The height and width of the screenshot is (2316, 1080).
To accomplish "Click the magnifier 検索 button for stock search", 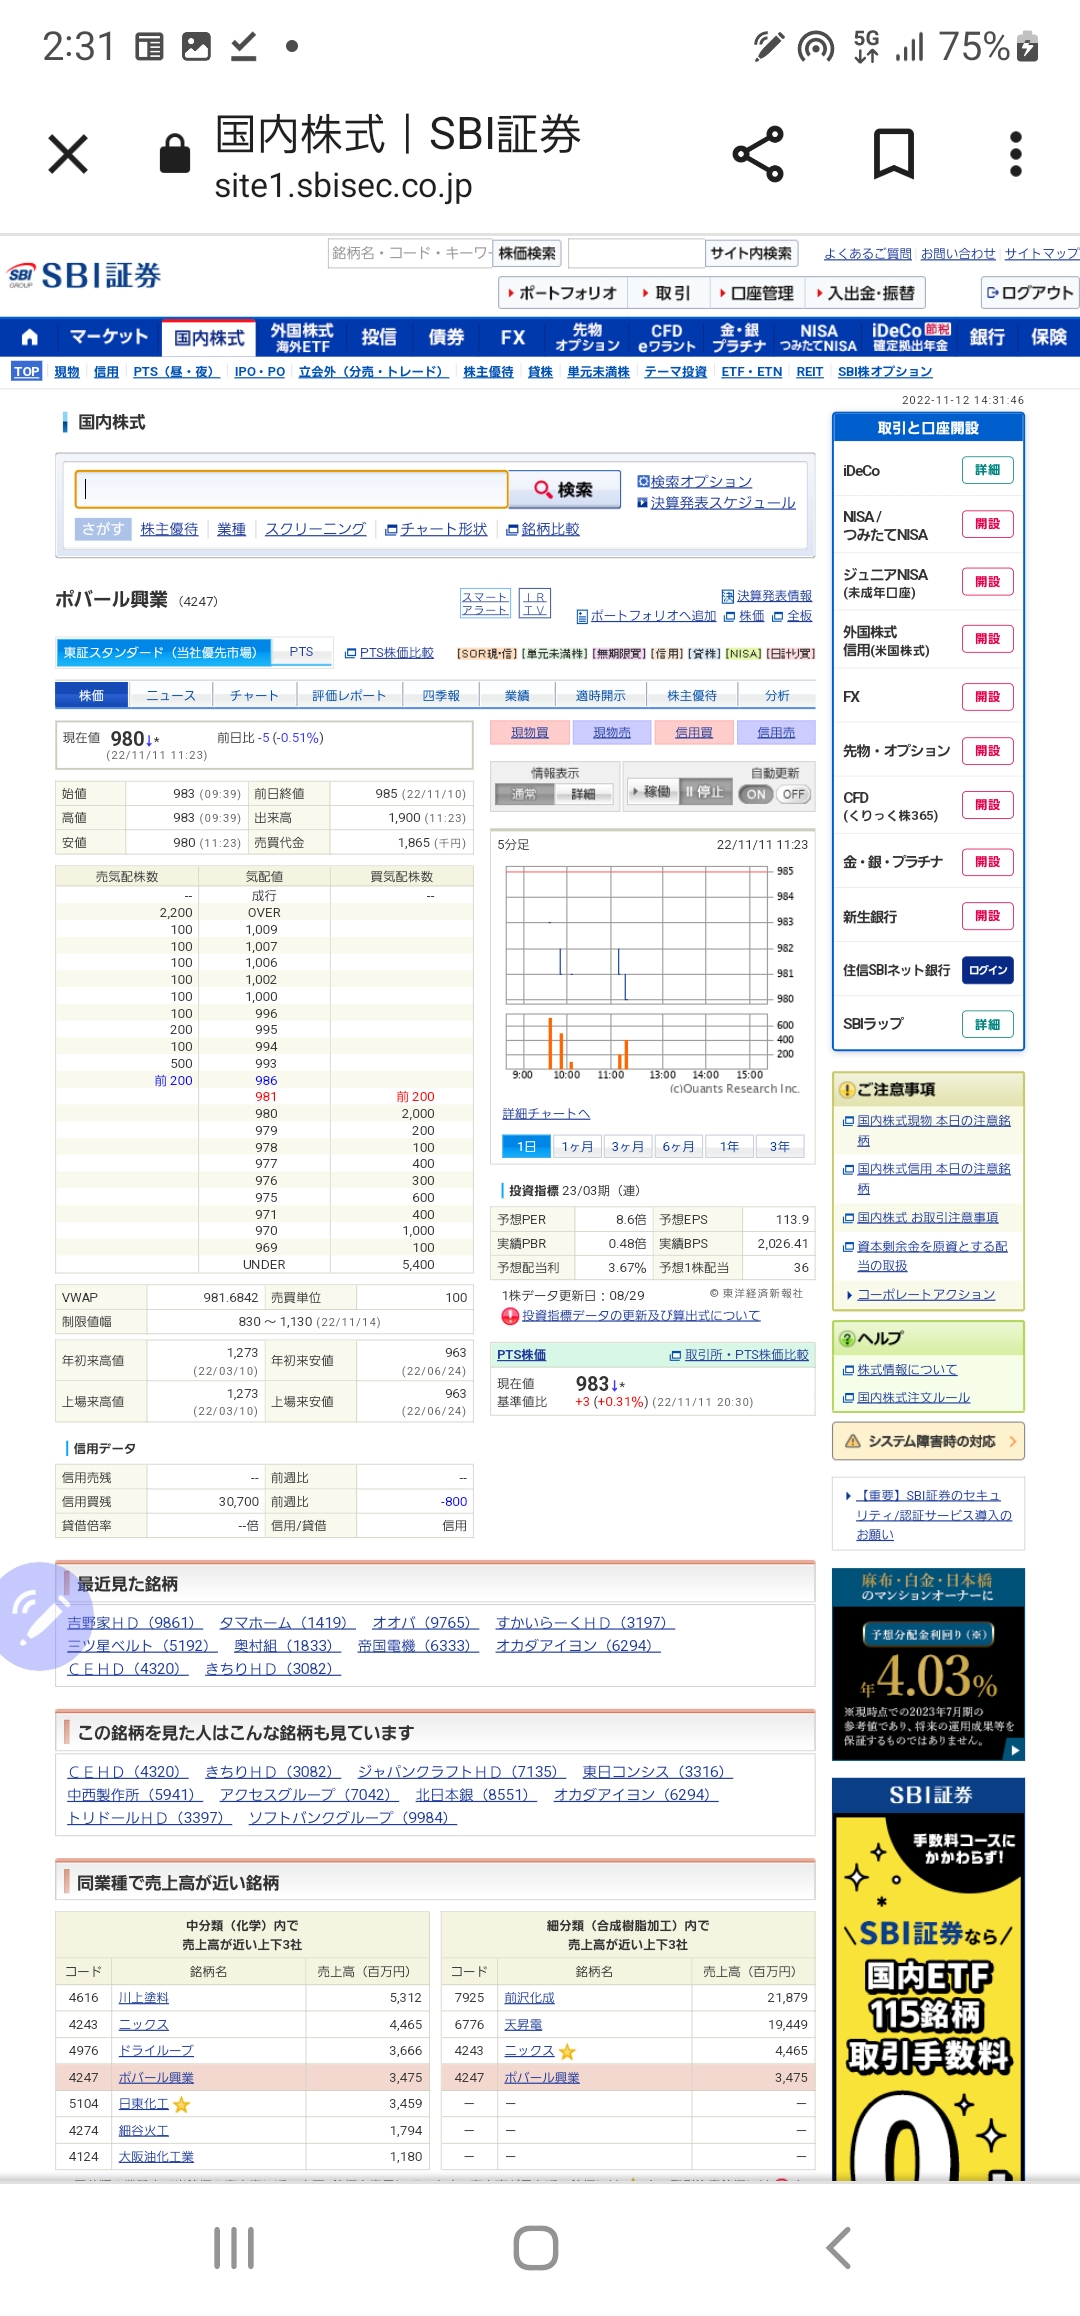I will coord(564,489).
